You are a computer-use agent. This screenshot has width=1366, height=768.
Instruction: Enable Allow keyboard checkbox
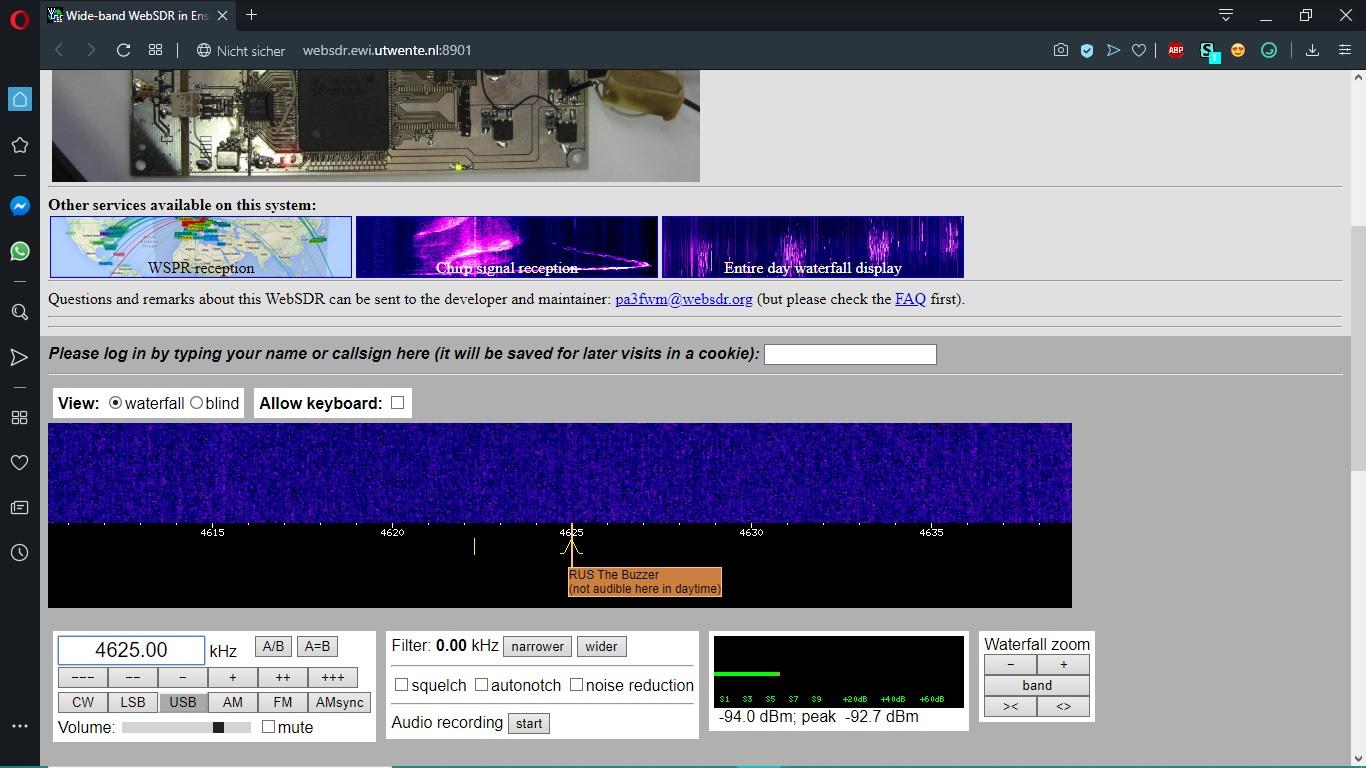(398, 403)
